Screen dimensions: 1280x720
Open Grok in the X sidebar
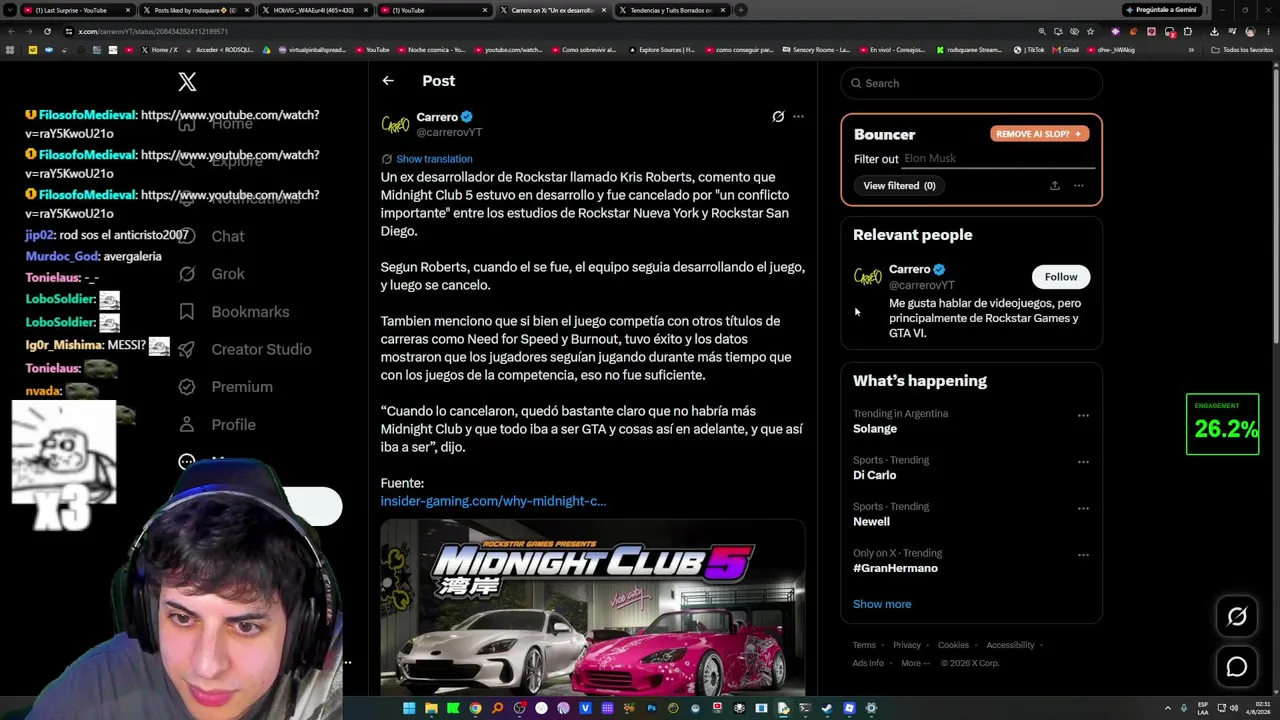[211, 274]
